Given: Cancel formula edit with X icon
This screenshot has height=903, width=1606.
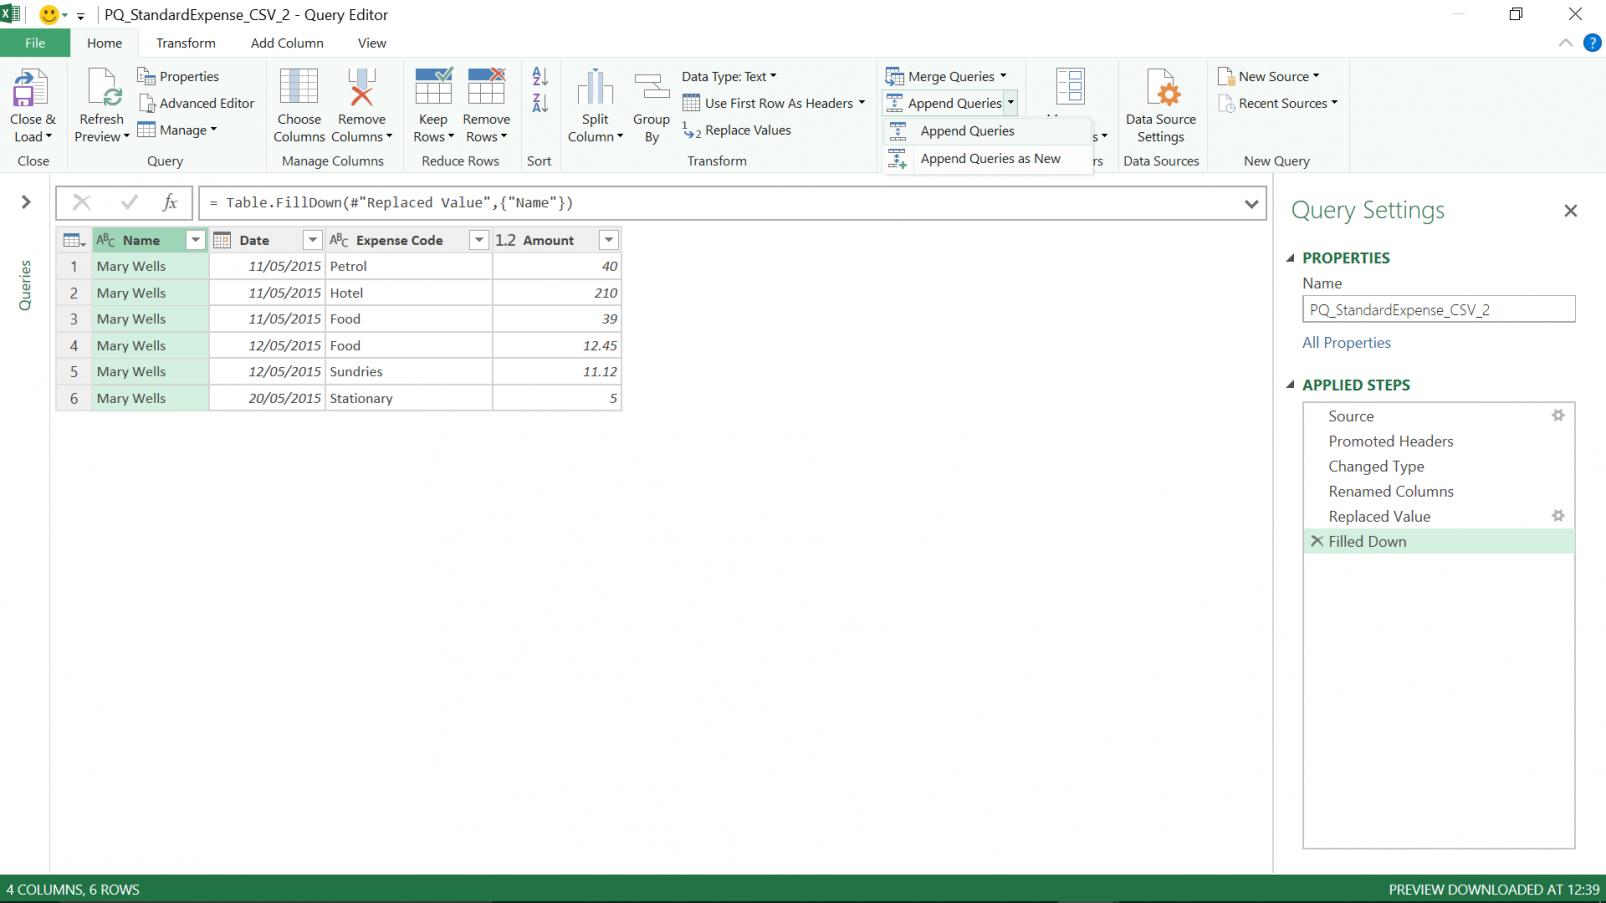Looking at the screenshot, I should (81, 202).
